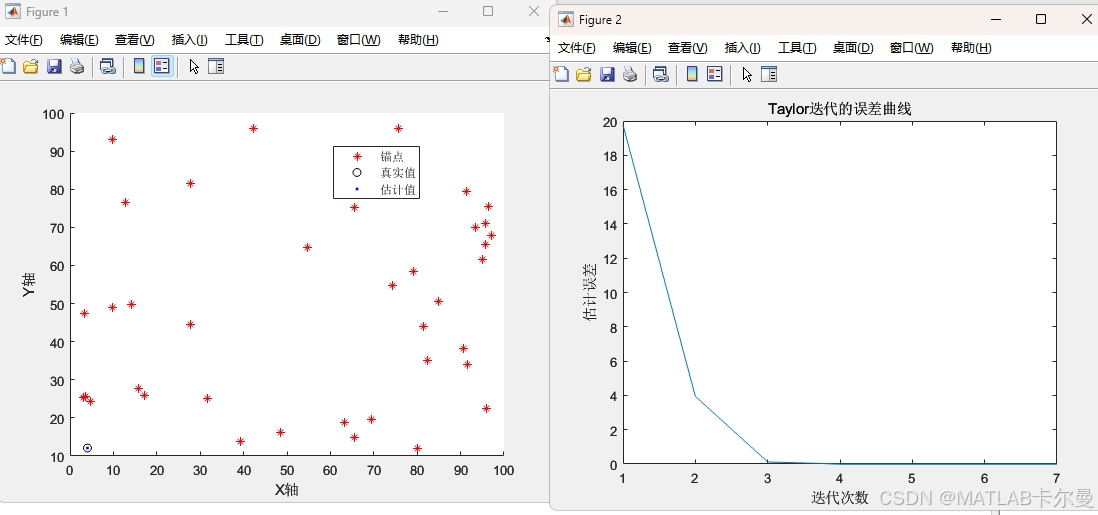Open Property Inspector icon in Figure 2
Screen dimensions: 1098x515
pyautogui.click(x=769, y=74)
